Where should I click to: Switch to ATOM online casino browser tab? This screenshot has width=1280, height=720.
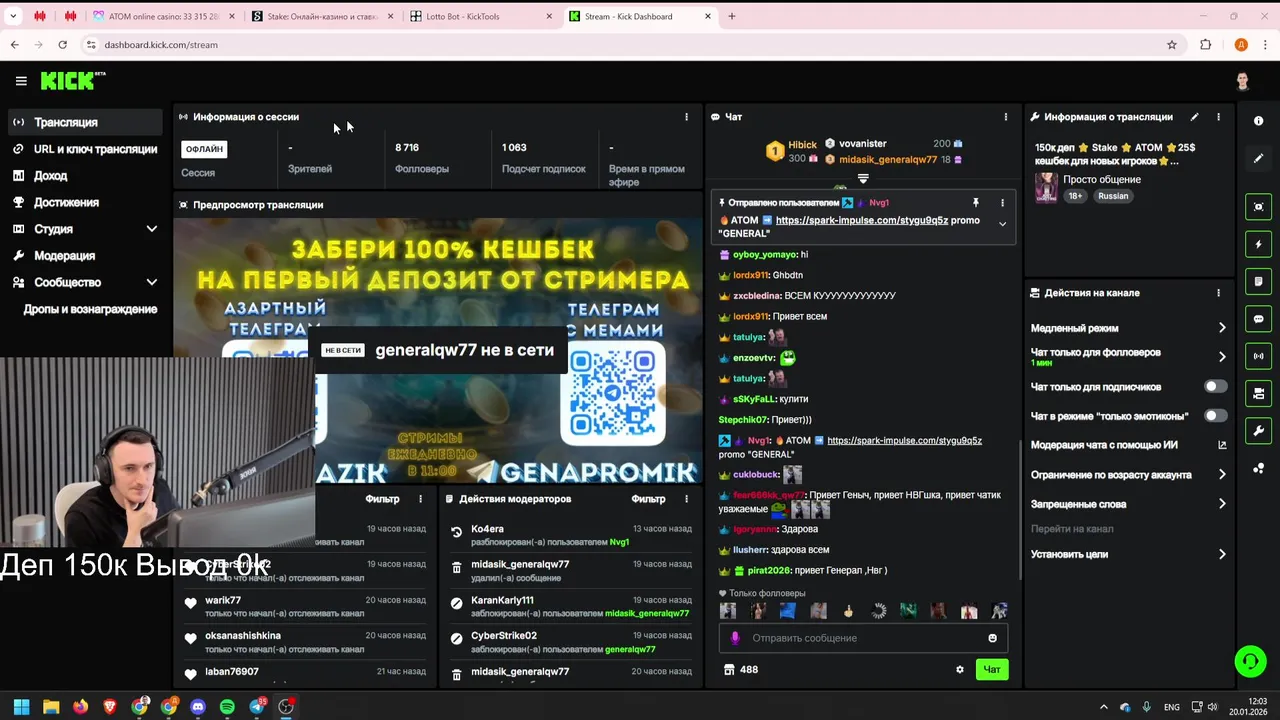click(x=163, y=16)
